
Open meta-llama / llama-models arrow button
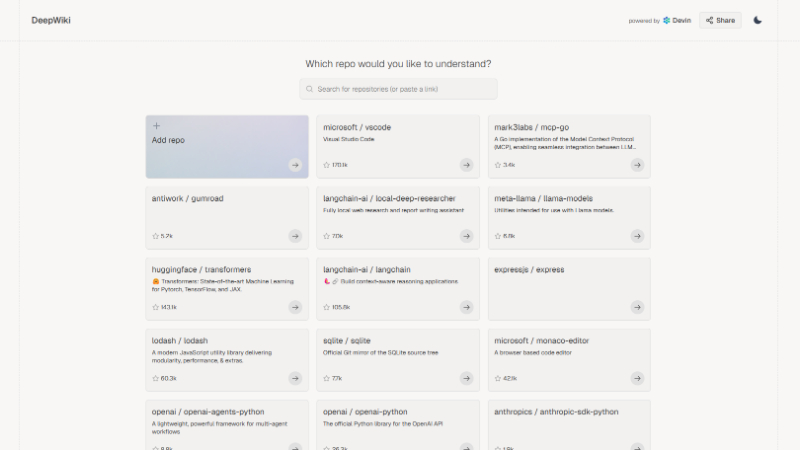pos(637,236)
